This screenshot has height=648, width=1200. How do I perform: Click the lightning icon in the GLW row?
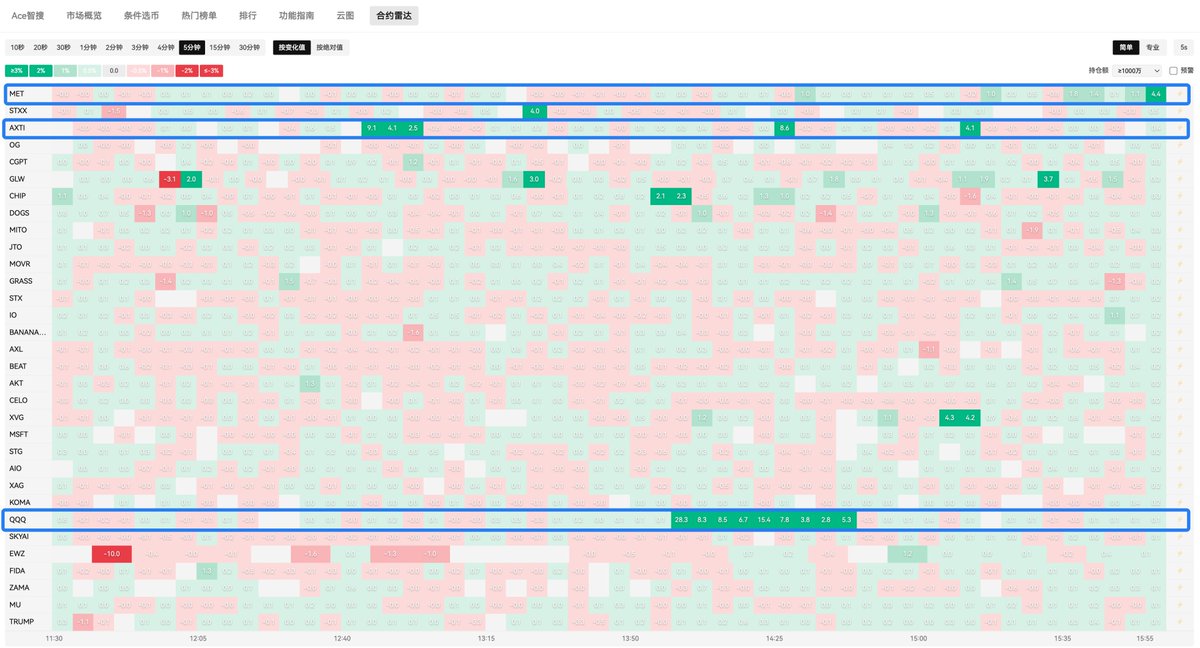point(1180,179)
